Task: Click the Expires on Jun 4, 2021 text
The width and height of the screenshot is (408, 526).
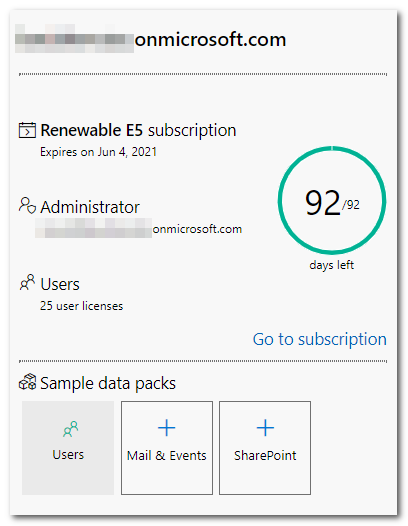Action: (x=98, y=152)
